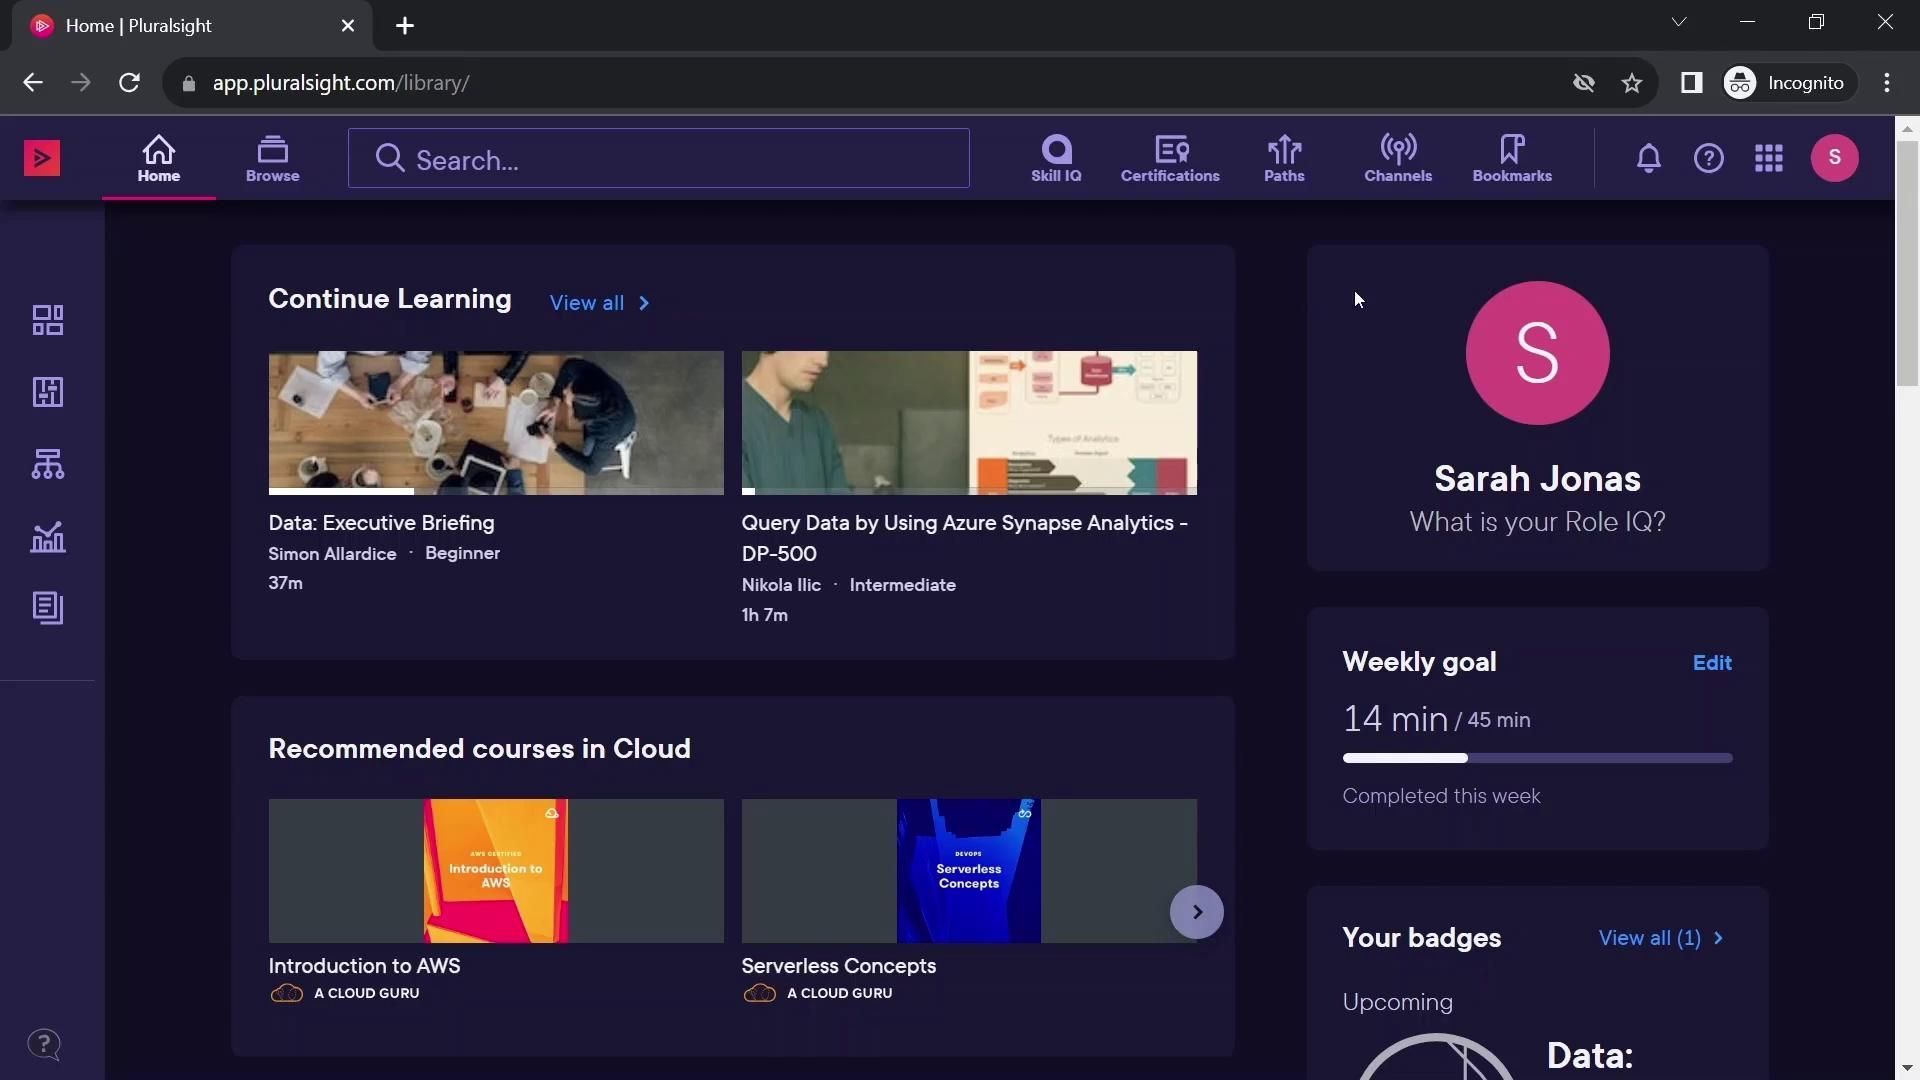
Task: Open the notifications bell
Action: click(x=1649, y=158)
